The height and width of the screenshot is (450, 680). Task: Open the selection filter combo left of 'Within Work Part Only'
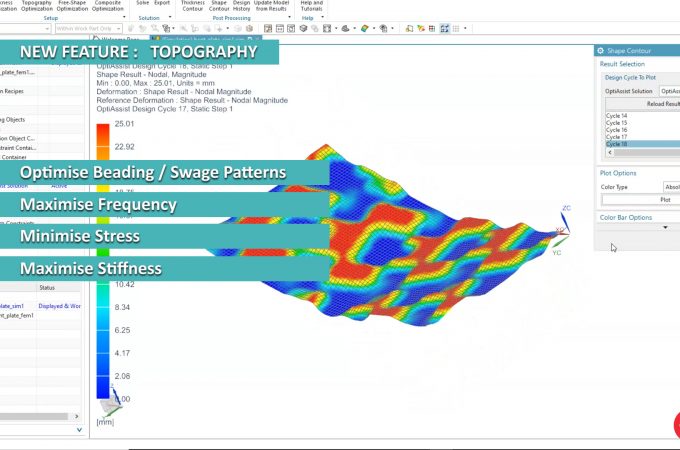[26, 29]
